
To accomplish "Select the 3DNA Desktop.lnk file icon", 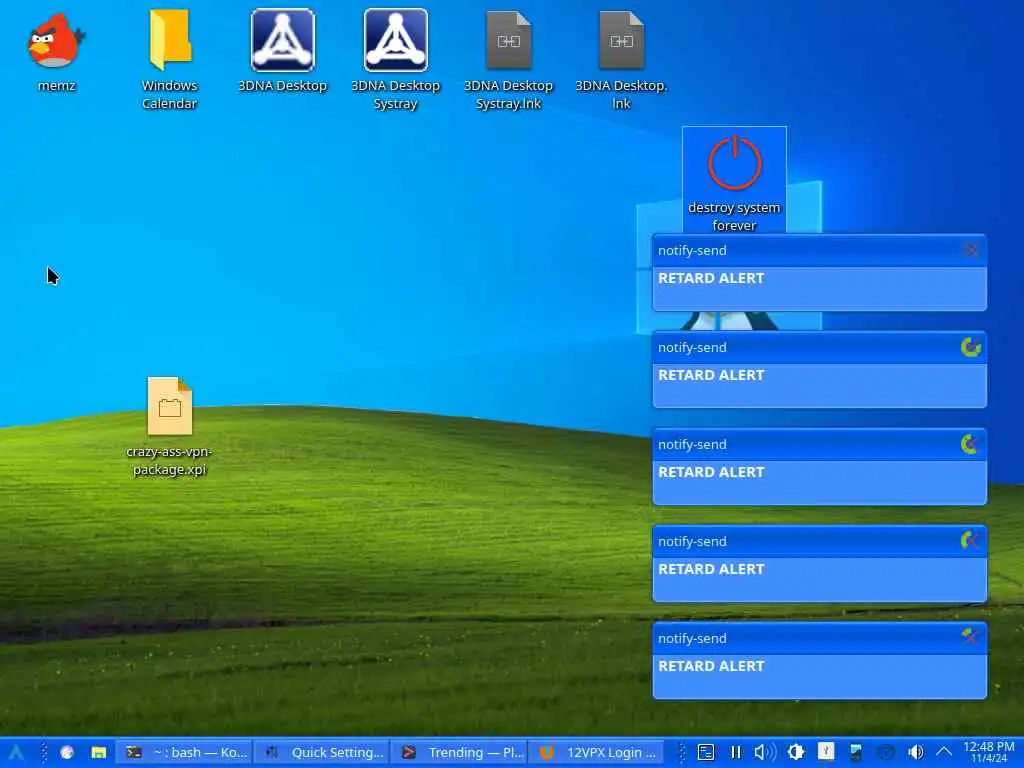I will (621, 40).
